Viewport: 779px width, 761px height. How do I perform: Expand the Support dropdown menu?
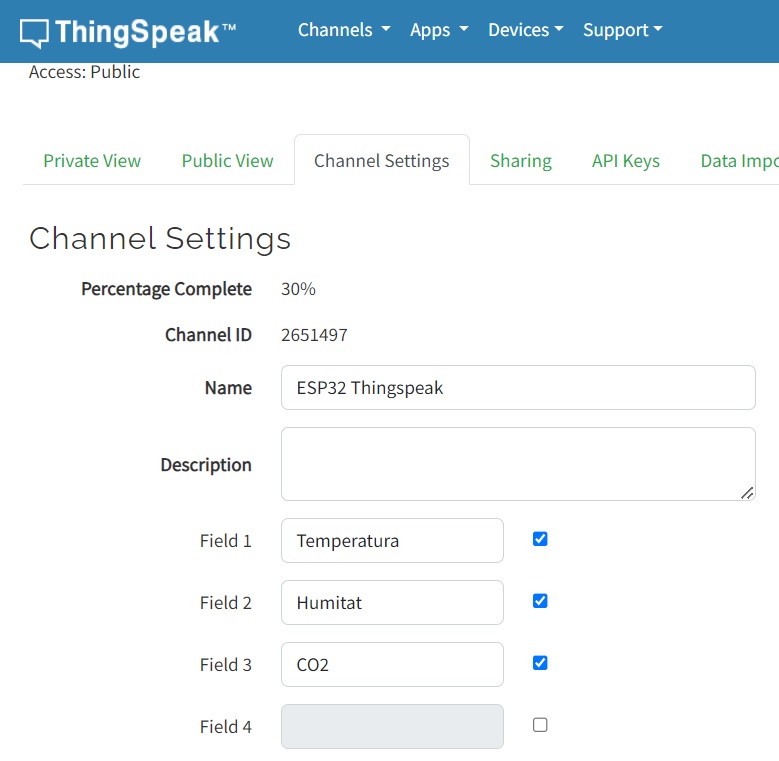tap(622, 30)
